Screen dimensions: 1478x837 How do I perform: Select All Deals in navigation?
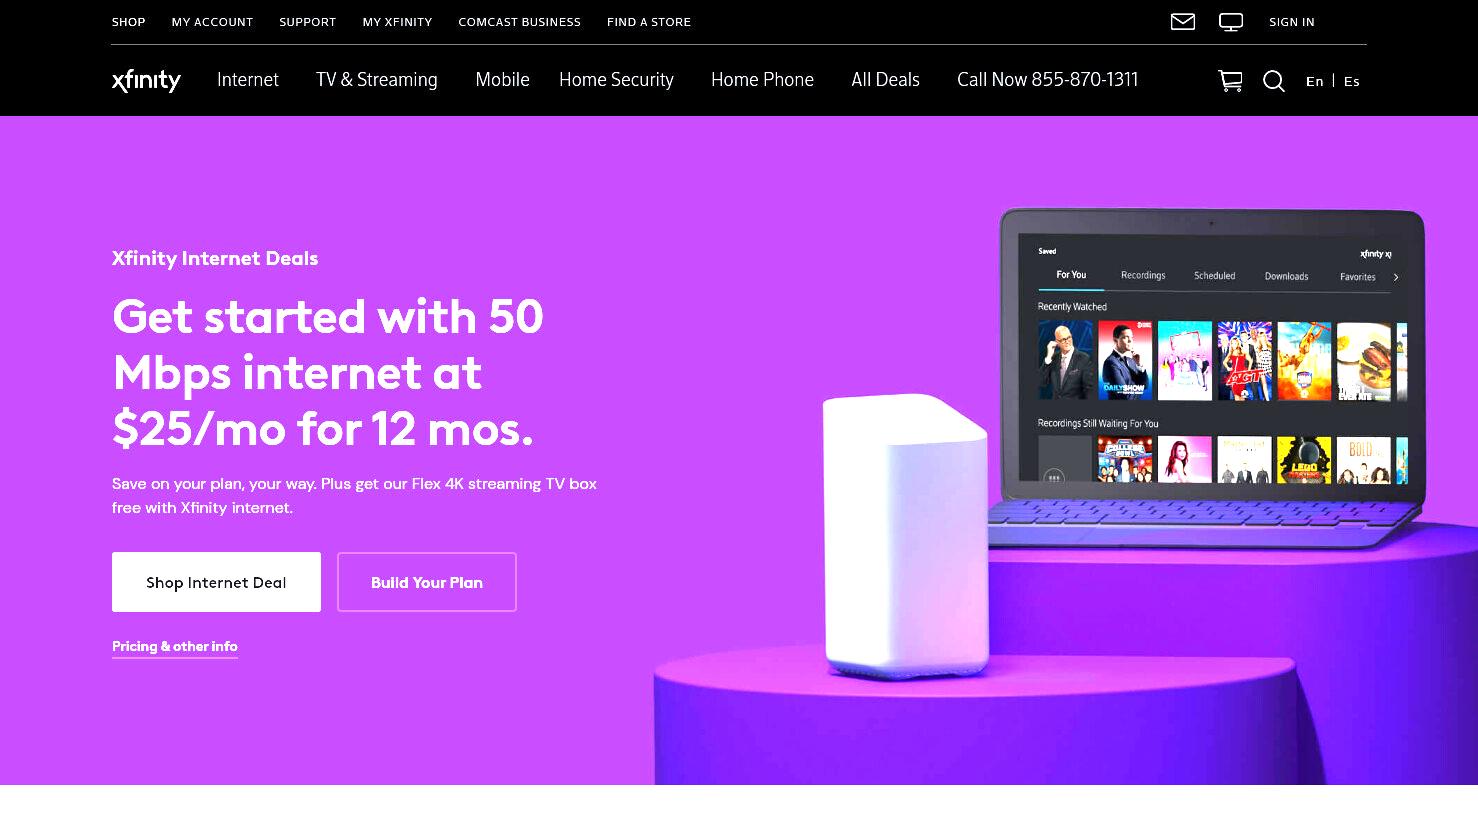885,80
